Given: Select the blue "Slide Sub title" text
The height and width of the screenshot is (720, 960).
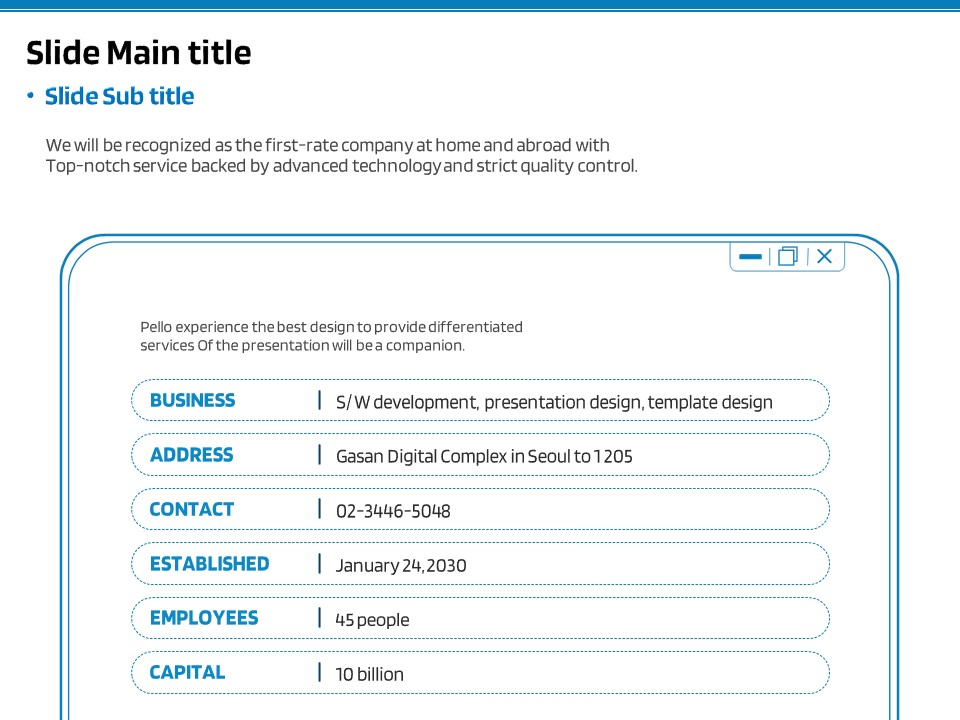Looking at the screenshot, I should (119, 97).
